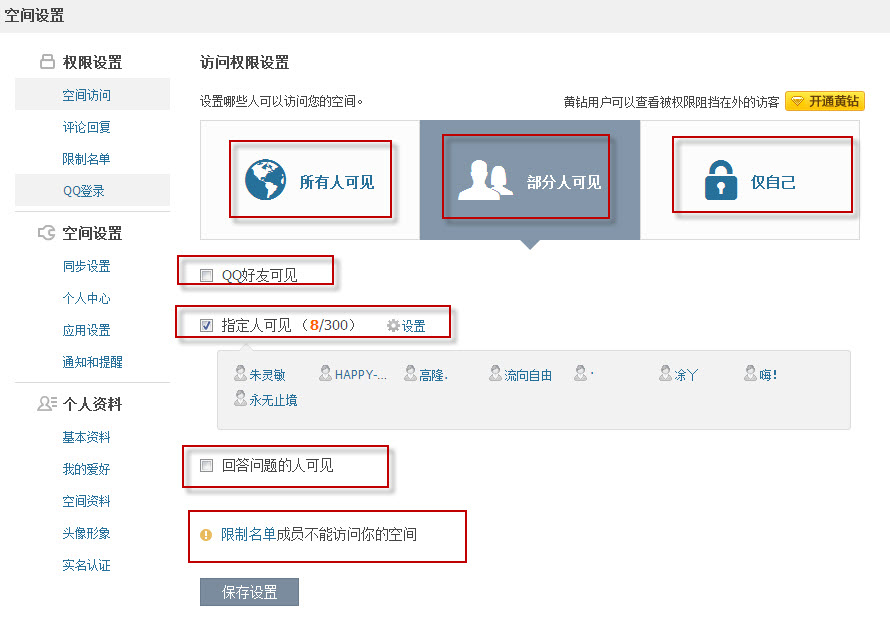Click the avatar icon of 涂丫
Image resolution: width=890 pixels, height=617 pixels.
pyautogui.click(x=665, y=373)
